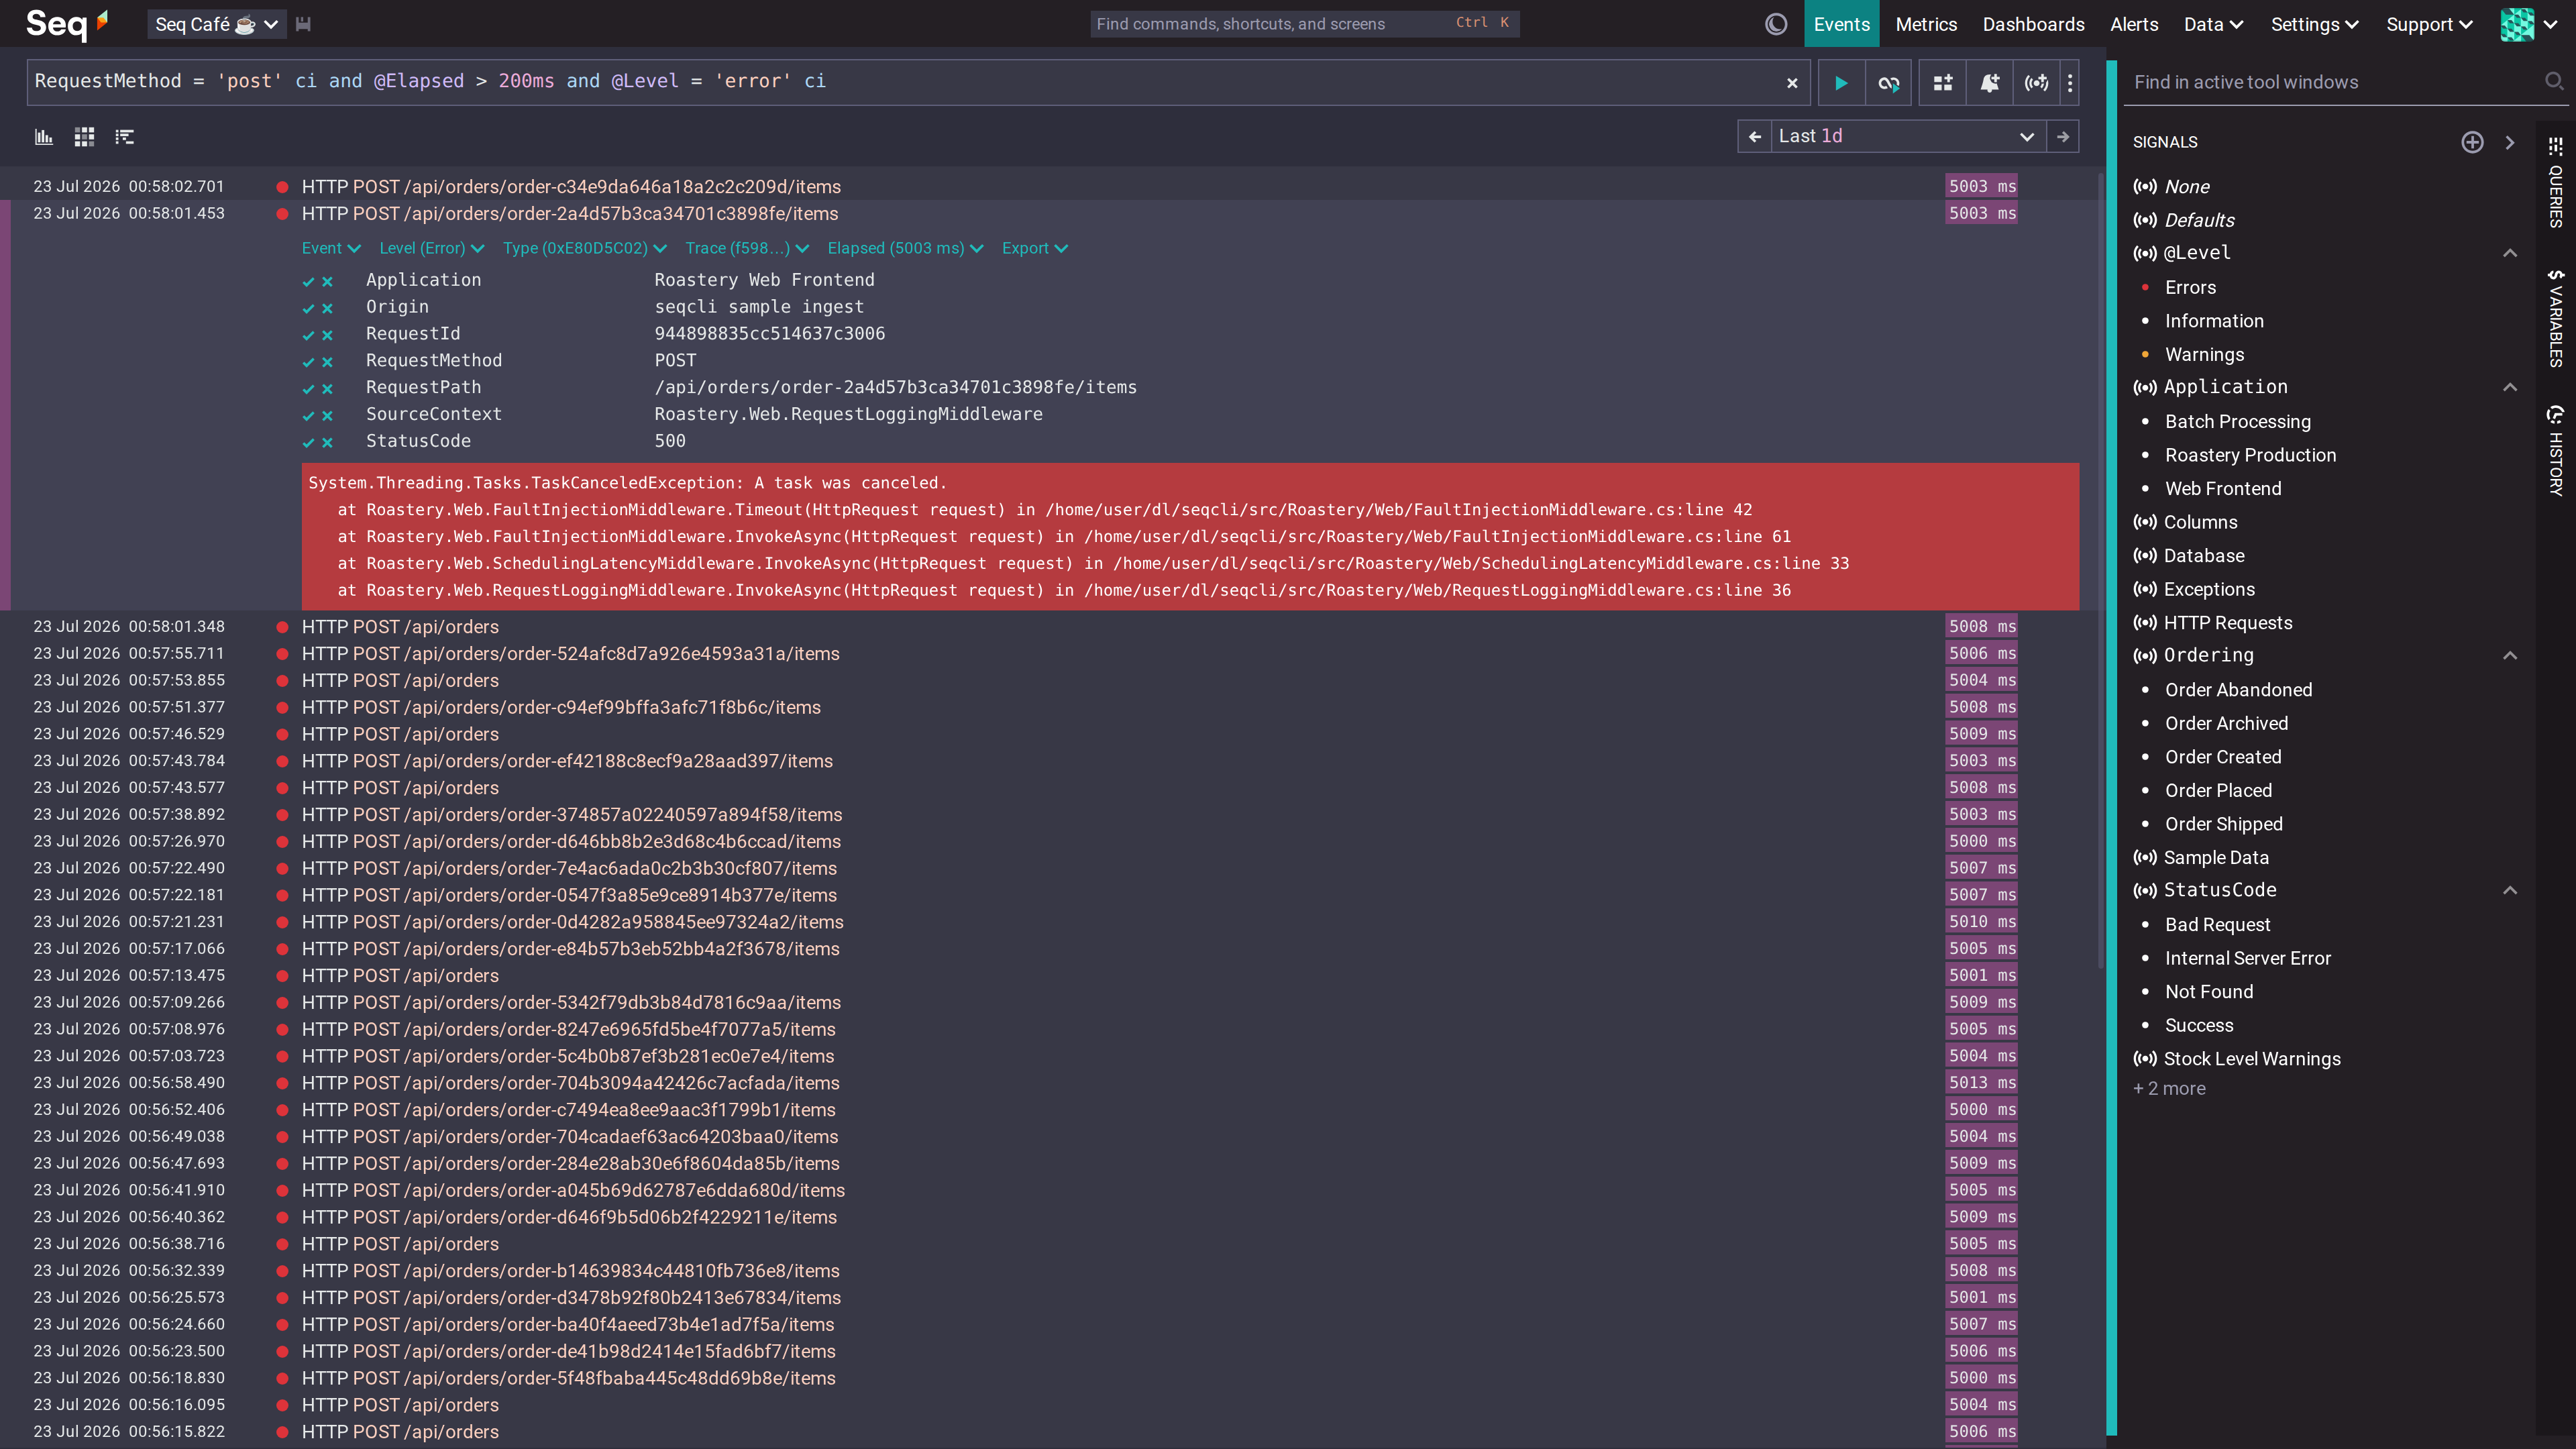The image size is (2576, 1449).
Task: Open the Event dropdown in expanded event
Action: (x=331, y=249)
